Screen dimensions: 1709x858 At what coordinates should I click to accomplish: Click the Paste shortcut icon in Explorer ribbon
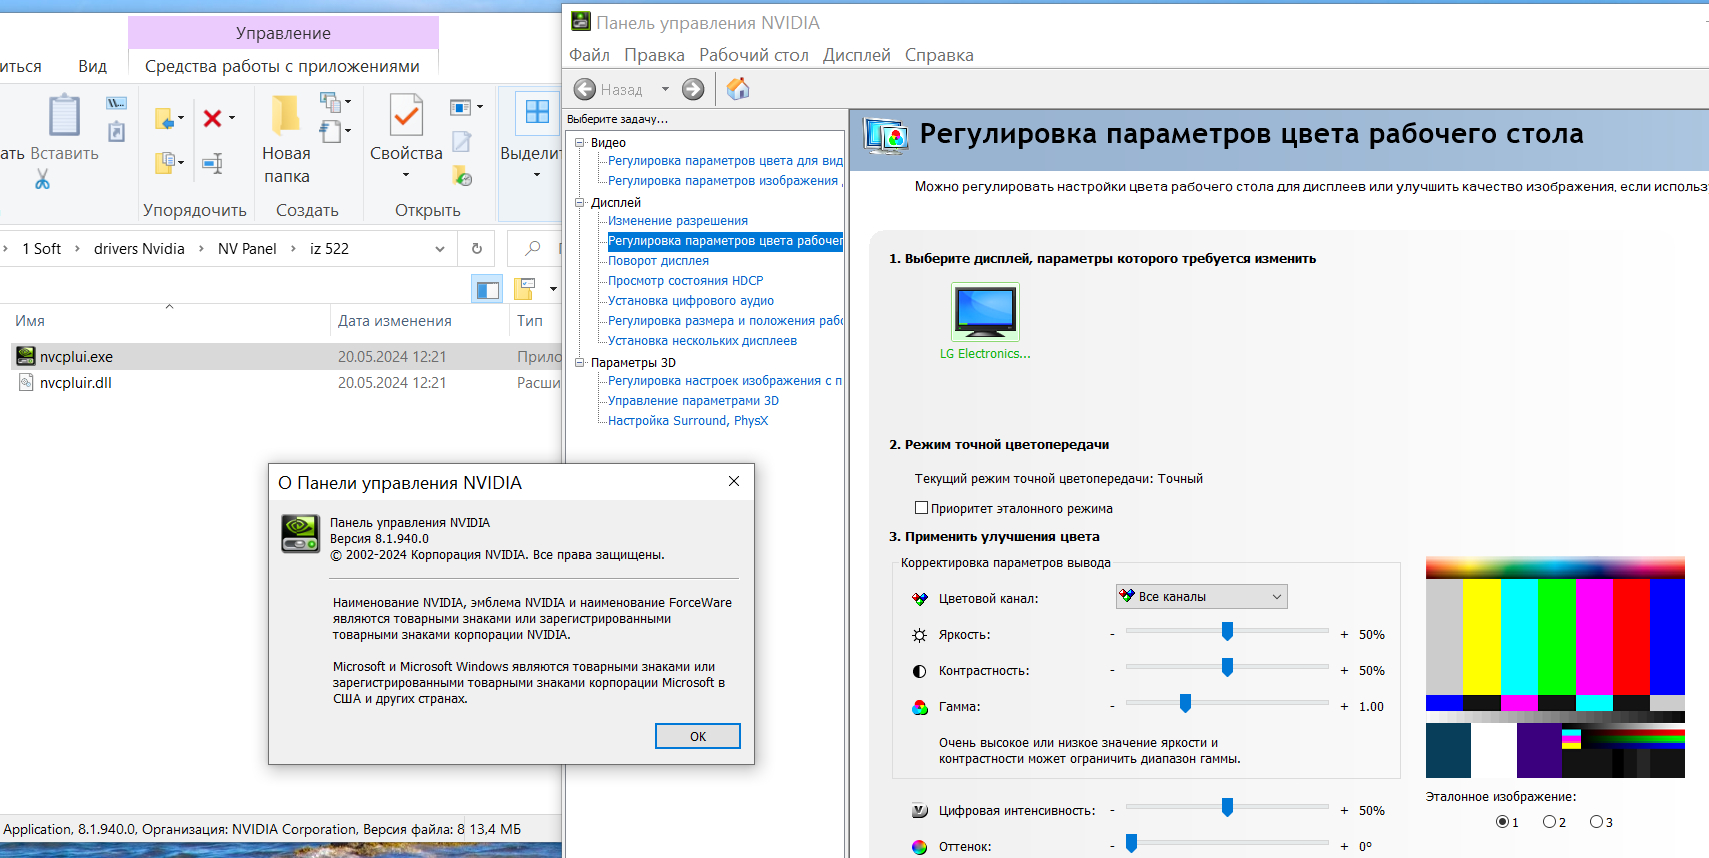tap(116, 131)
